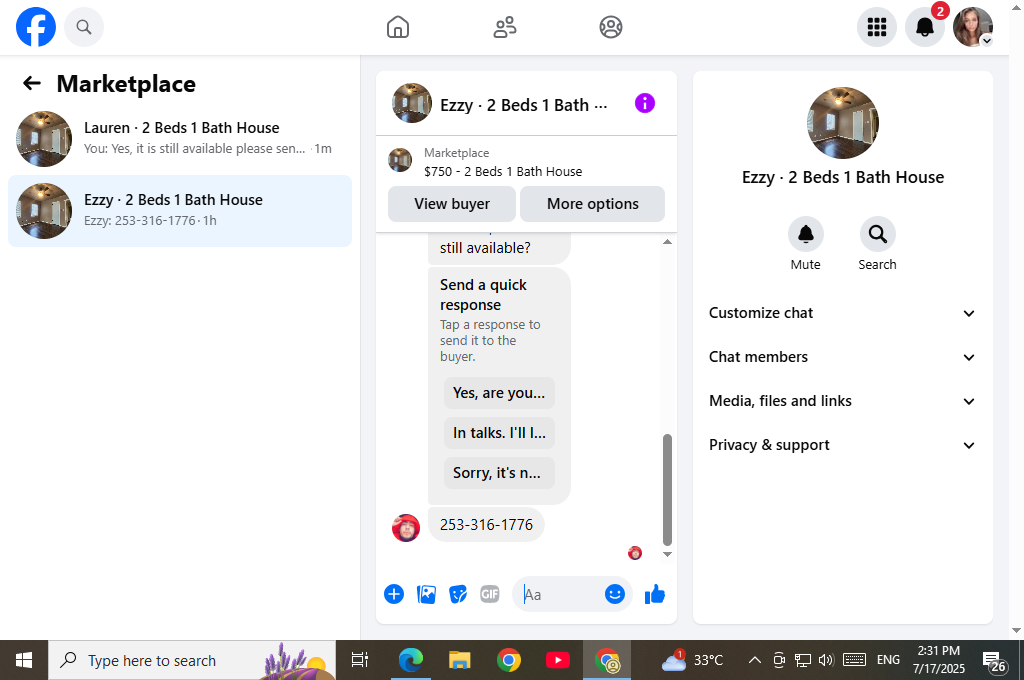Open Groups icon in top navigation
The image size is (1024, 680).
(x=611, y=27)
